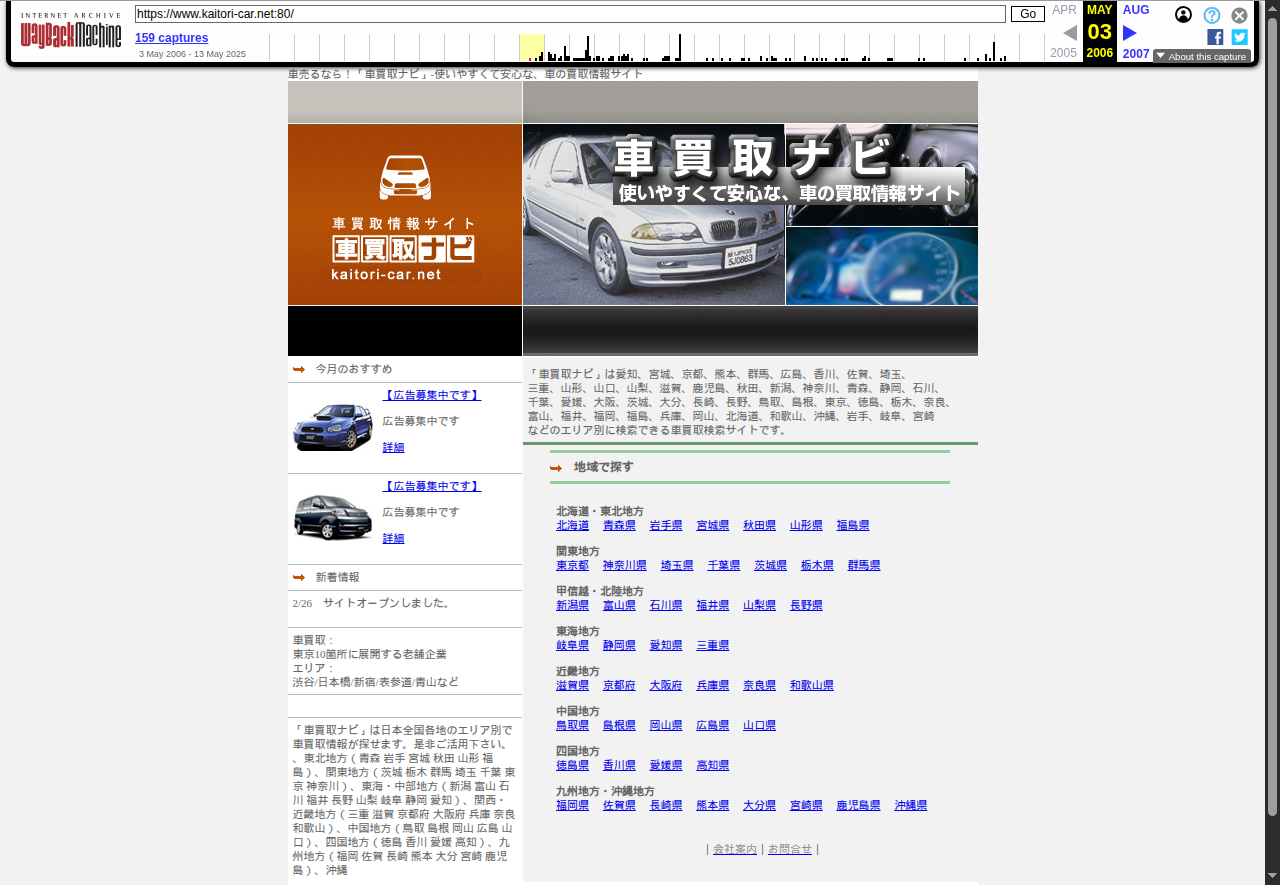Screen dimensions: 1280x885
Task: Click the help question mark icon
Action: click(x=1211, y=15)
